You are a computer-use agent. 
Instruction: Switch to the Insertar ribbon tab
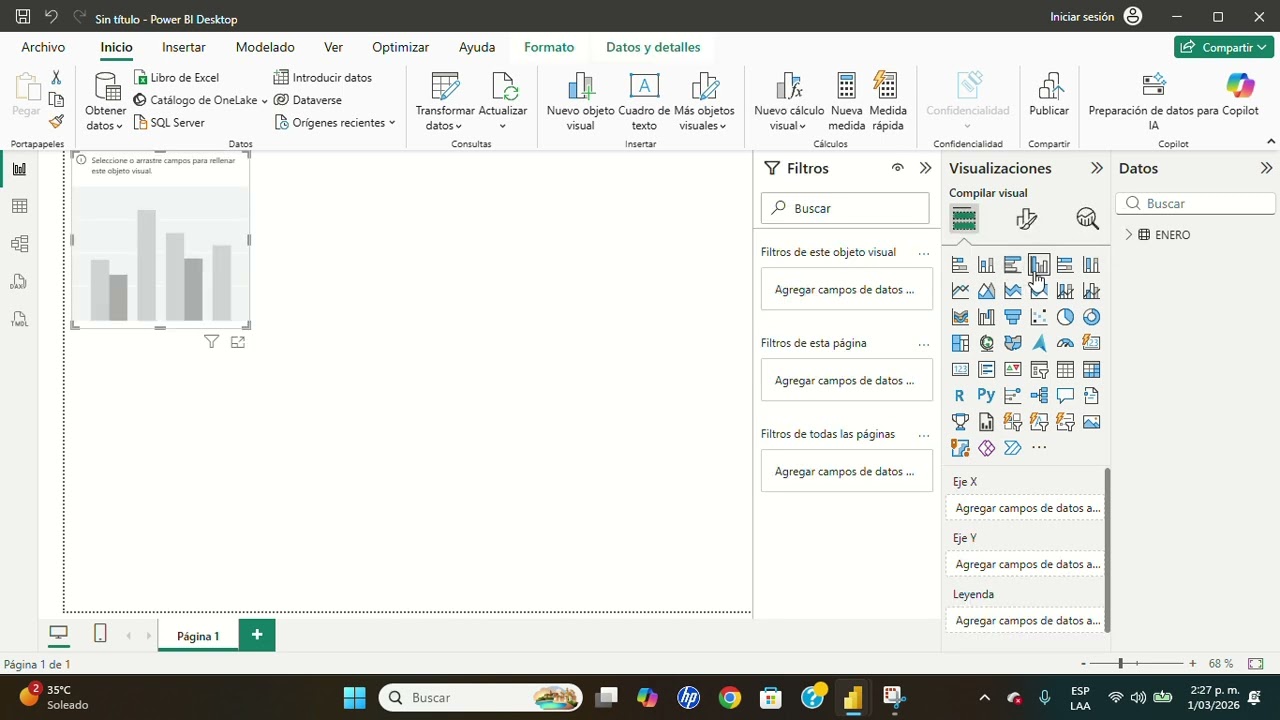click(x=184, y=47)
